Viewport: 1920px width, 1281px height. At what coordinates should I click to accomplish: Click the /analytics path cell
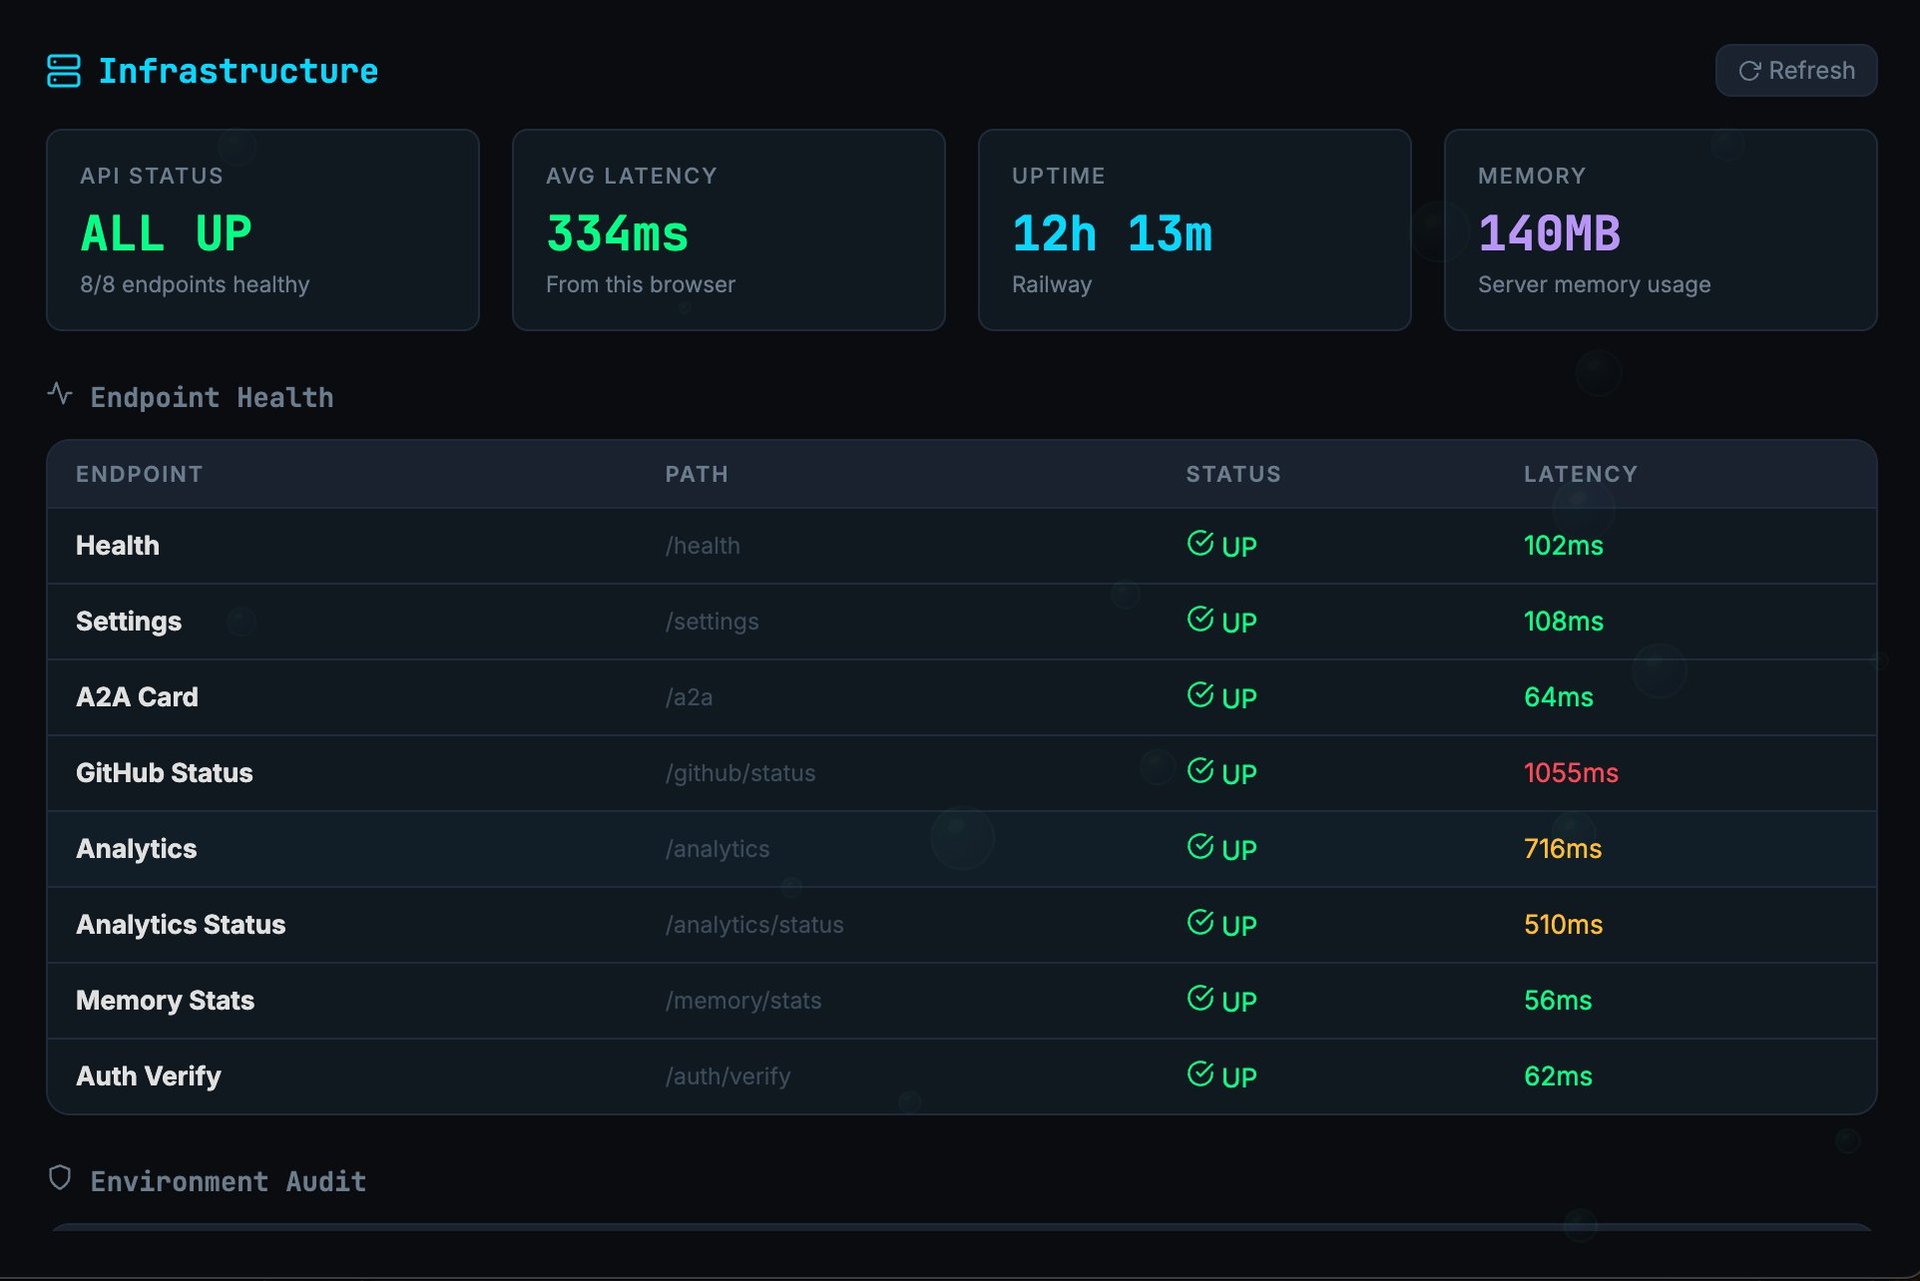[717, 849]
